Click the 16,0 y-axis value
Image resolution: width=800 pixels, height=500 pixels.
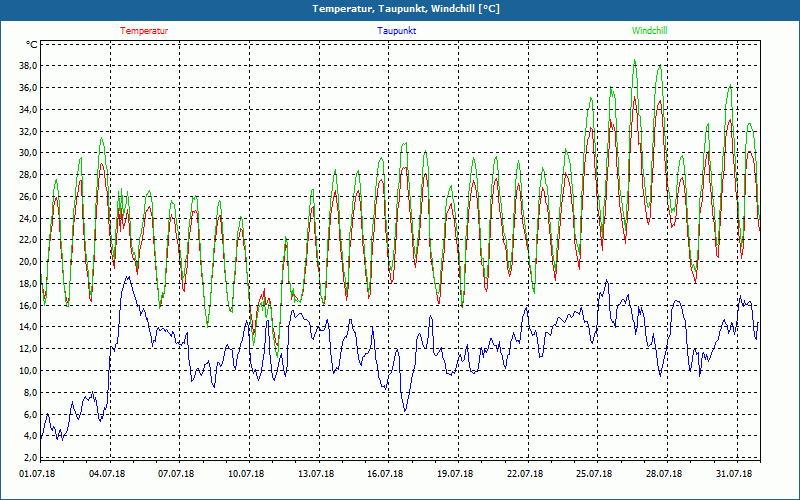[27, 305]
